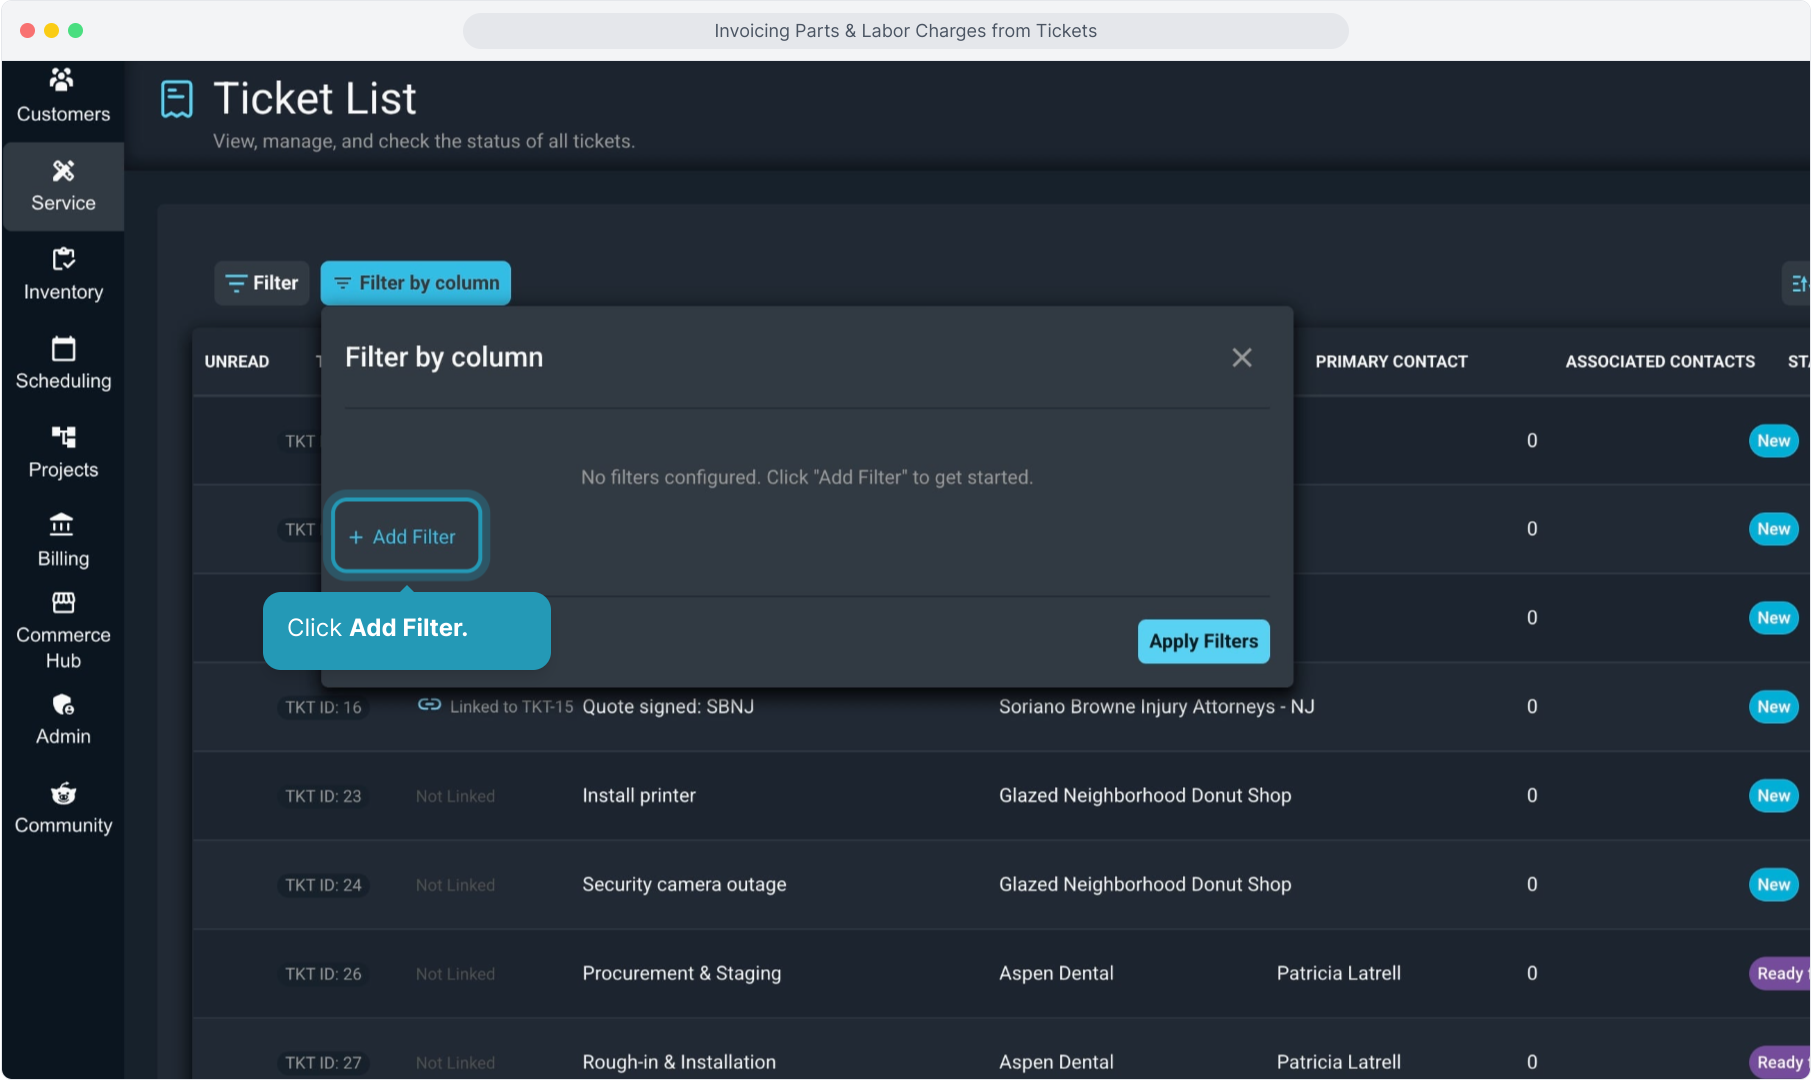Open the Billing section icon
Image resolution: width=1812 pixels, height=1080 pixels.
tap(62, 525)
